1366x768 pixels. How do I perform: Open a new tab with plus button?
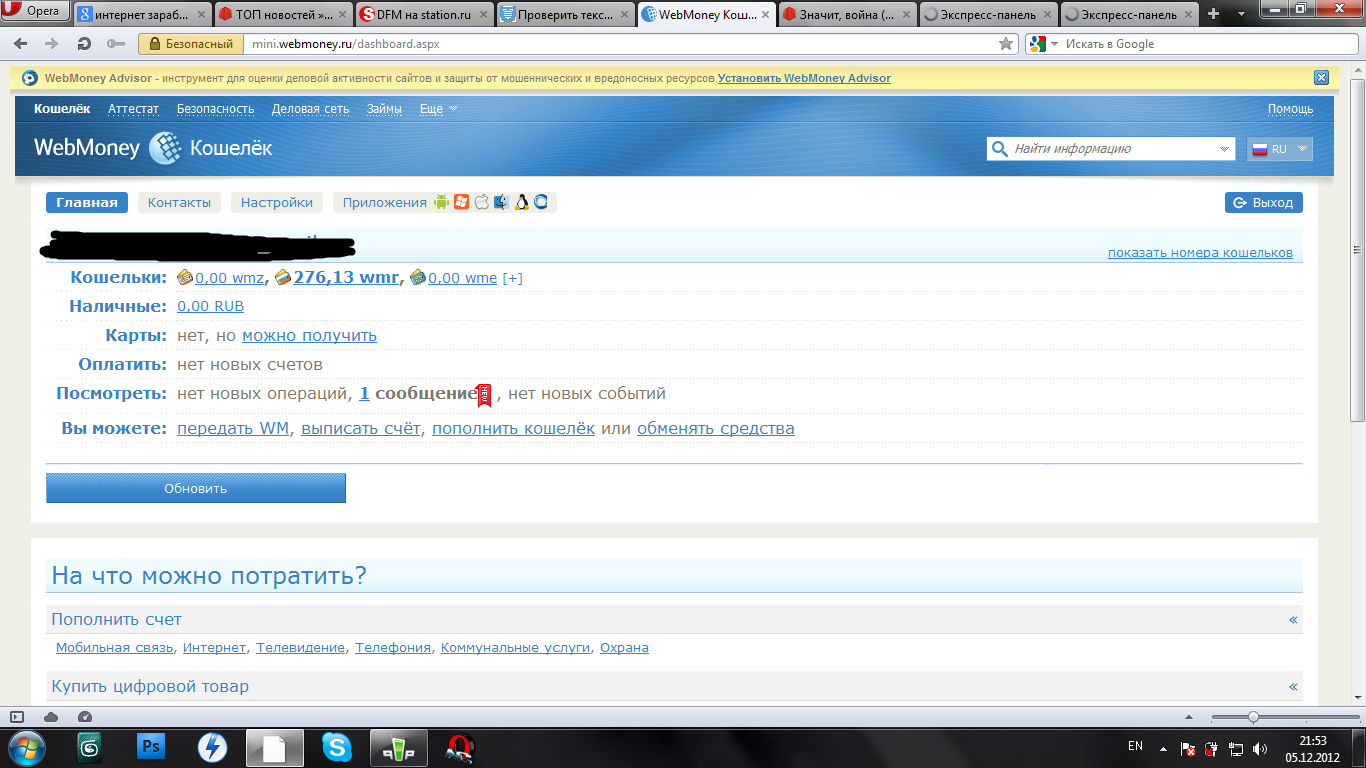pyautogui.click(x=1214, y=14)
